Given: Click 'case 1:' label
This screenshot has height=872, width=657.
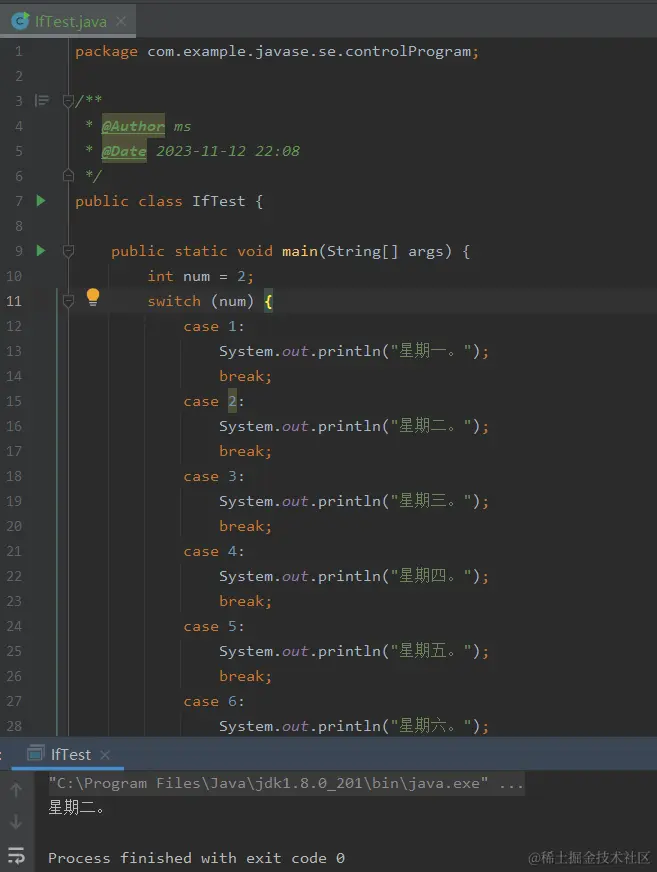Looking at the screenshot, I should (x=214, y=326).
